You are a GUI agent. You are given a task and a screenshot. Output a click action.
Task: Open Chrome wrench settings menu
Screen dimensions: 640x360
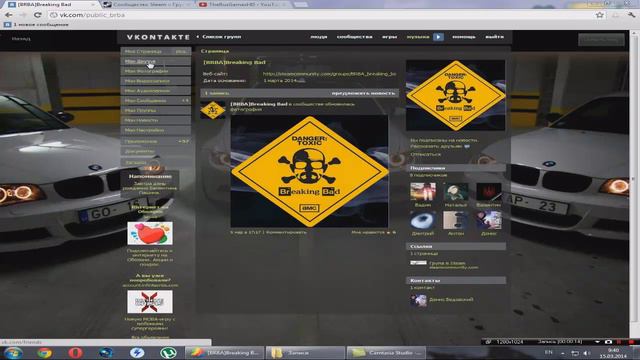click(x=631, y=15)
